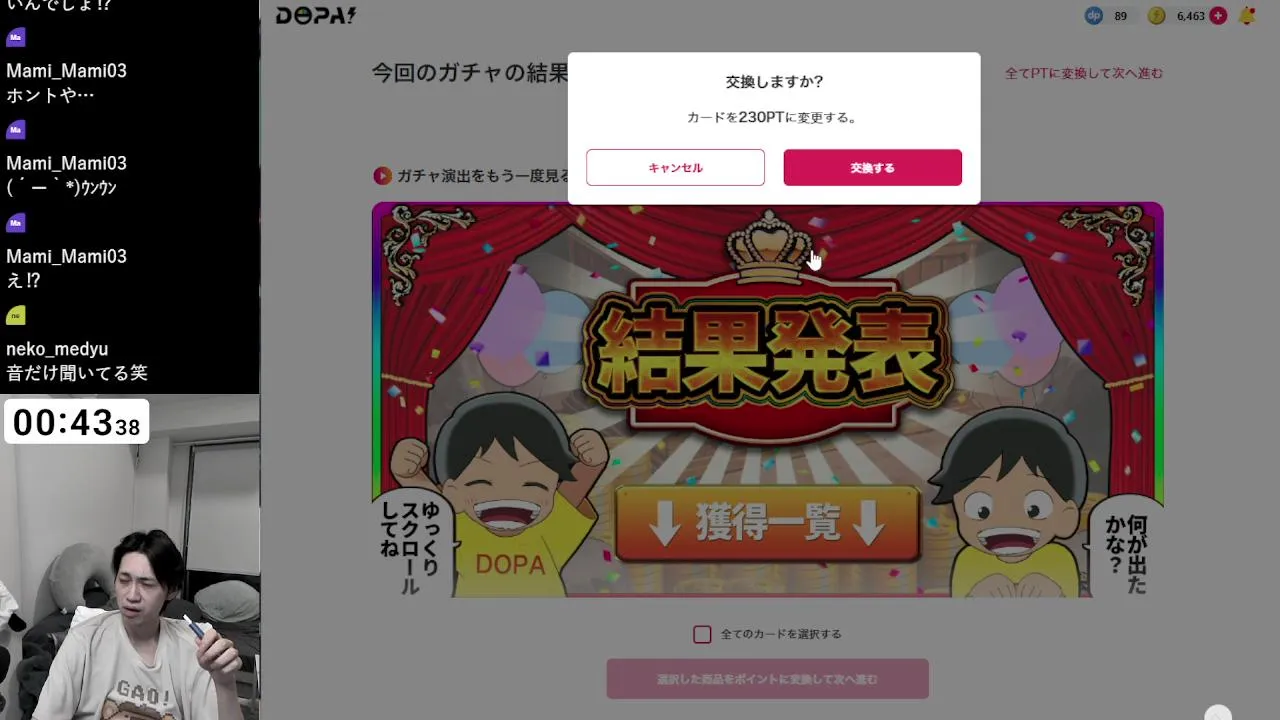Click the blue dp points icon
Screen dimensions: 1280x720
click(x=1094, y=16)
